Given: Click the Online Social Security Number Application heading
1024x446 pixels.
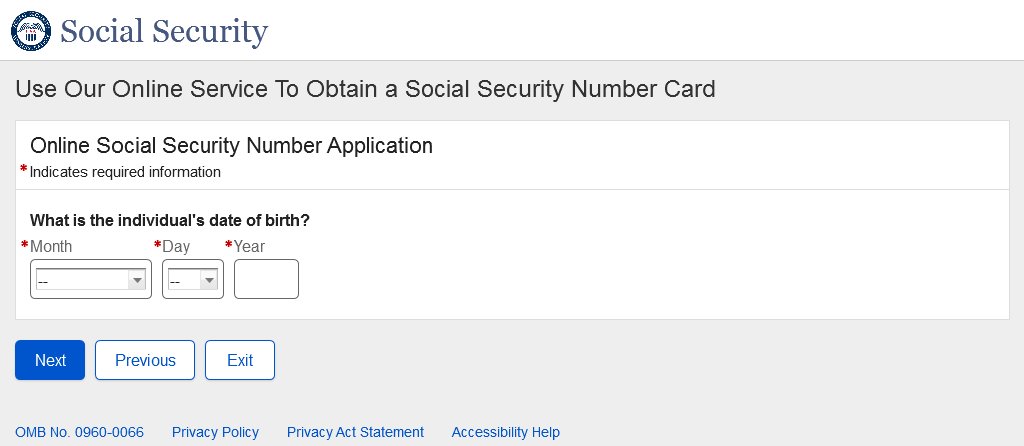Looking at the screenshot, I should click(231, 145).
